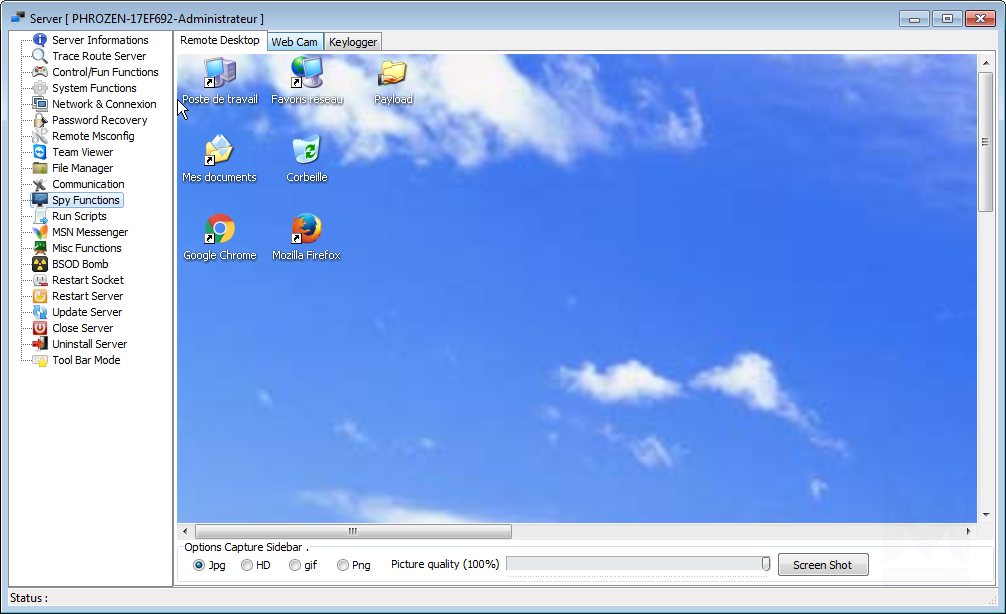Image resolution: width=1006 pixels, height=614 pixels.
Task: Click the Payload folder on remote desktop
Action: click(393, 74)
